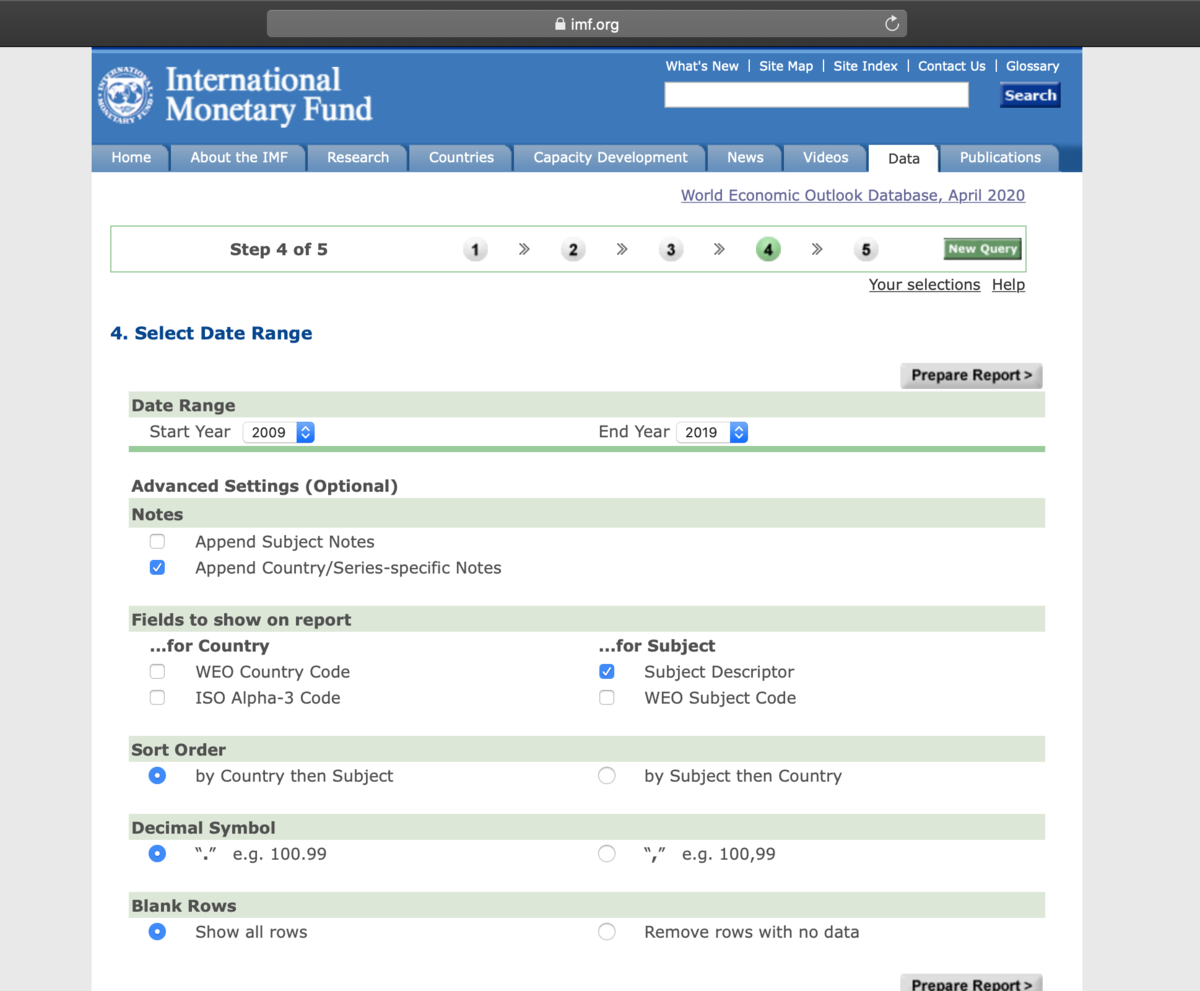Viewport: 1200px width, 991px height.
Task: Enable WEO Country Code field
Action: click(157, 672)
